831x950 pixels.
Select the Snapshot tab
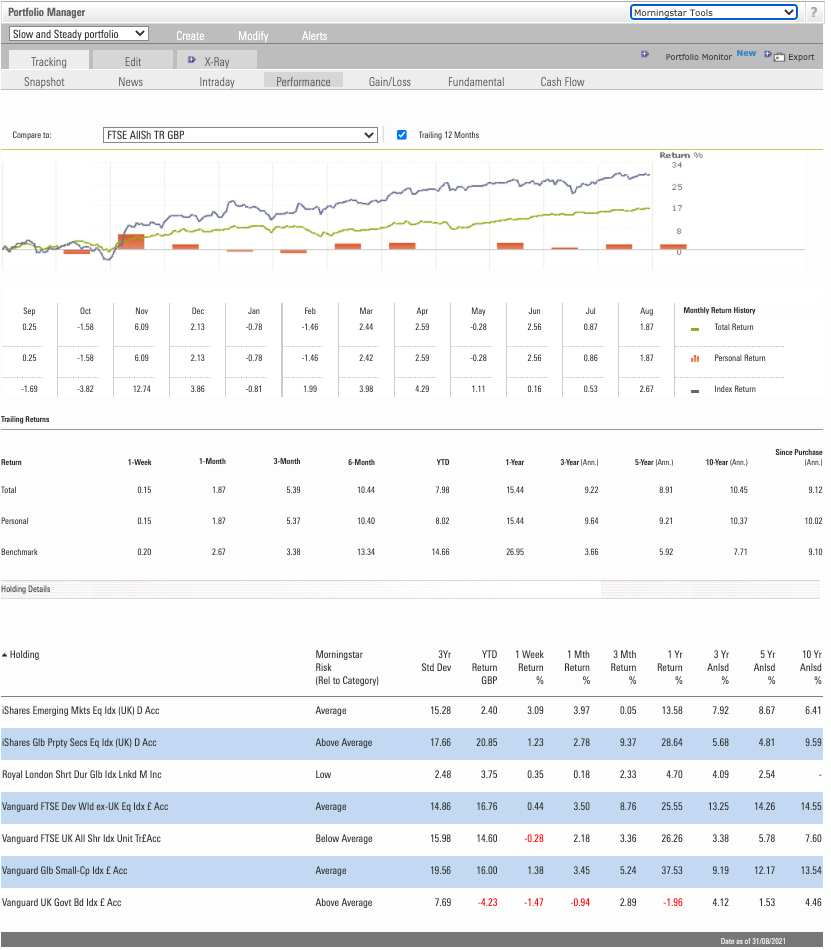(43, 82)
